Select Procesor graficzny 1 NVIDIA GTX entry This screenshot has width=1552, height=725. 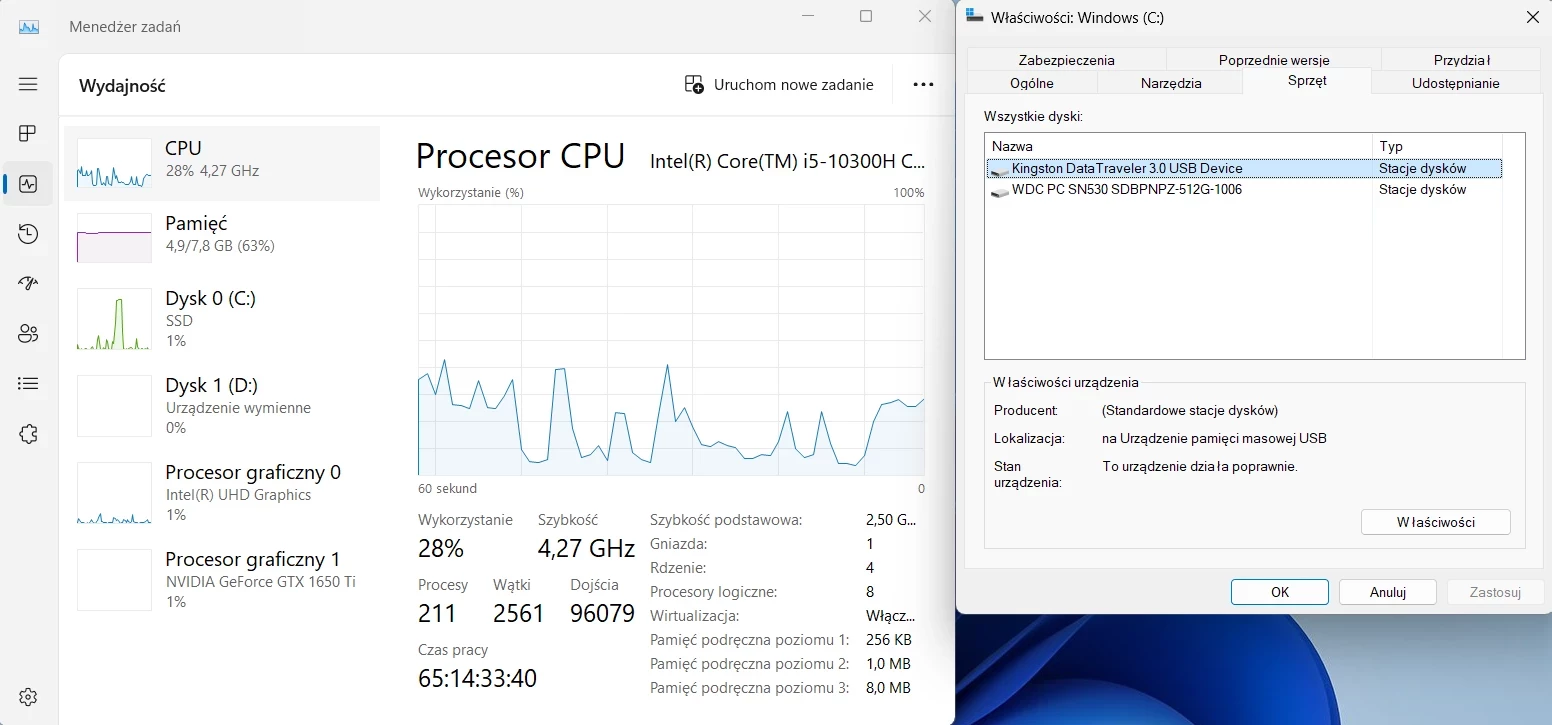pyautogui.click(x=222, y=580)
